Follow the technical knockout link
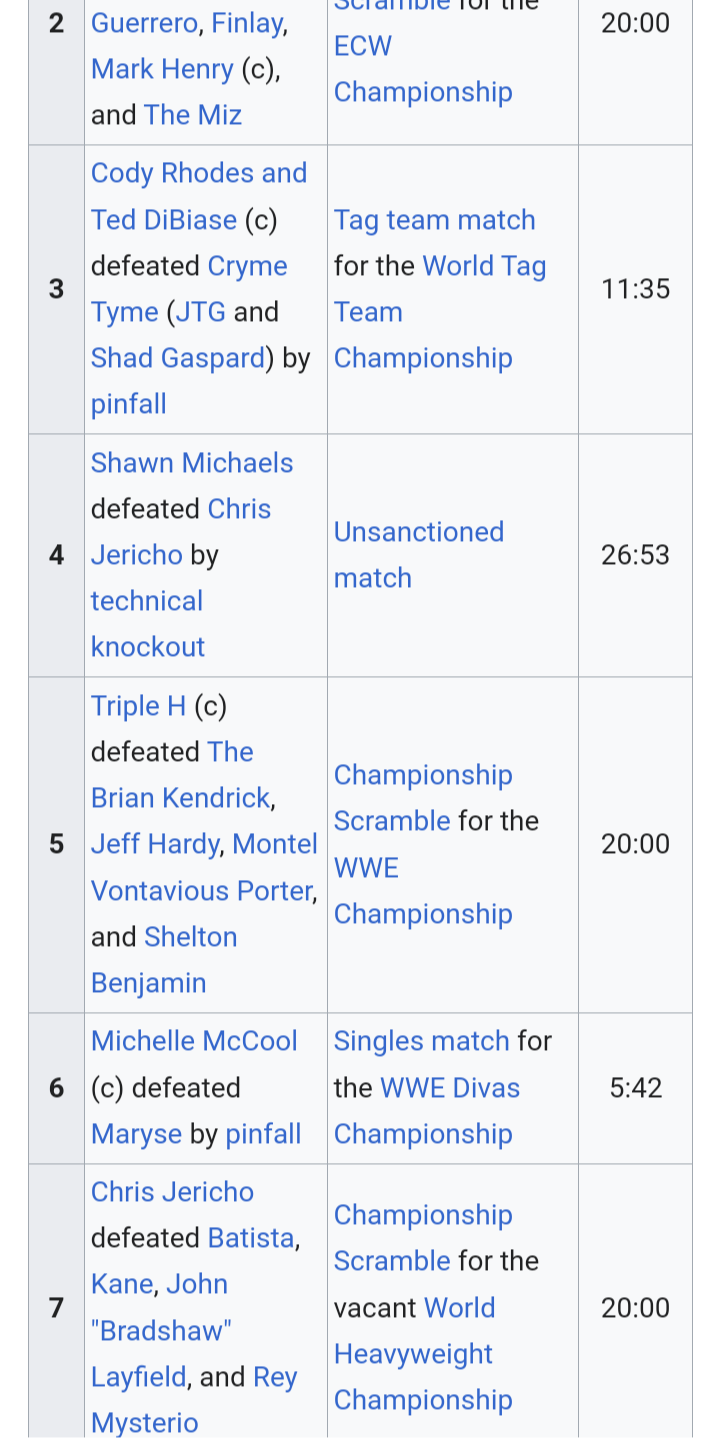The image size is (720, 1449). pyautogui.click(x=148, y=624)
